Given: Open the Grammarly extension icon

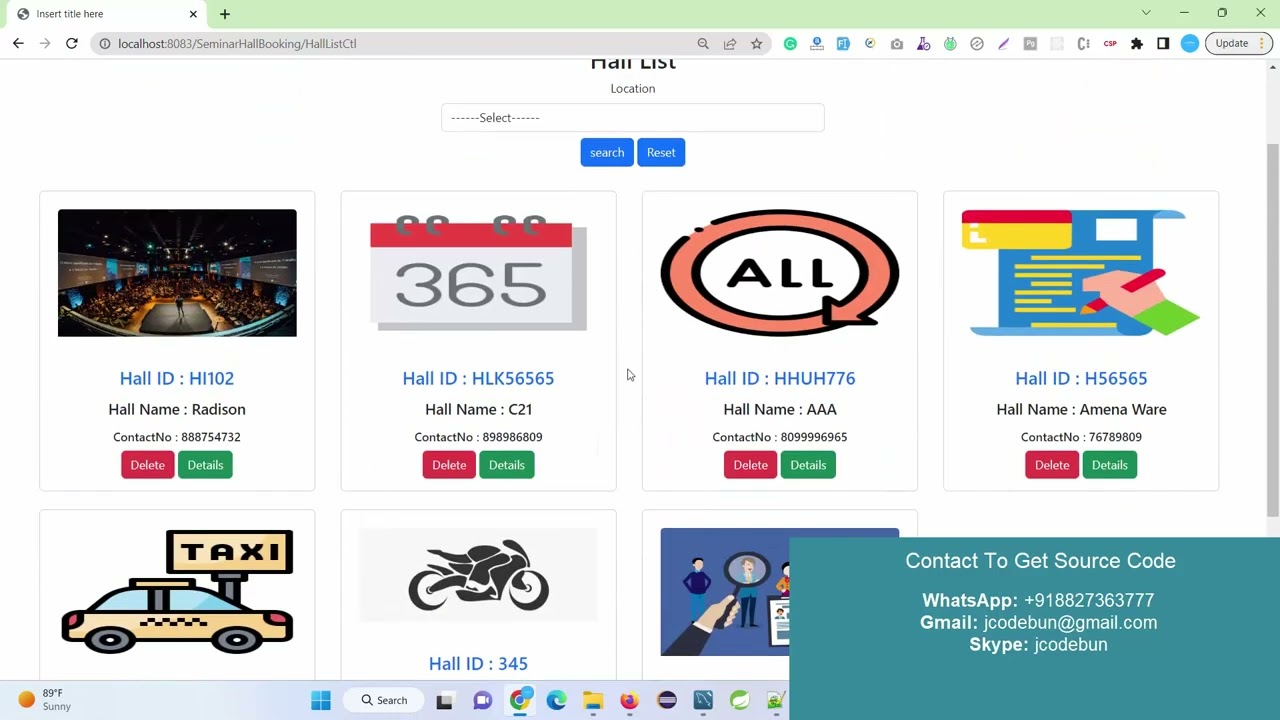Looking at the screenshot, I should 790,43.
